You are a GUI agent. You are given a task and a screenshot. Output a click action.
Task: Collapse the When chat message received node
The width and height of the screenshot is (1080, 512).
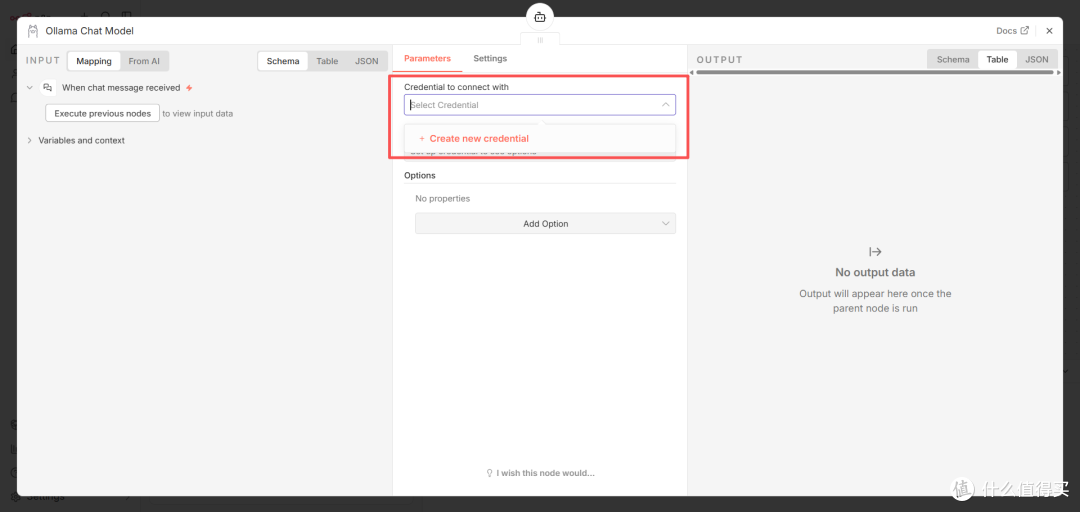pos(30,88)
